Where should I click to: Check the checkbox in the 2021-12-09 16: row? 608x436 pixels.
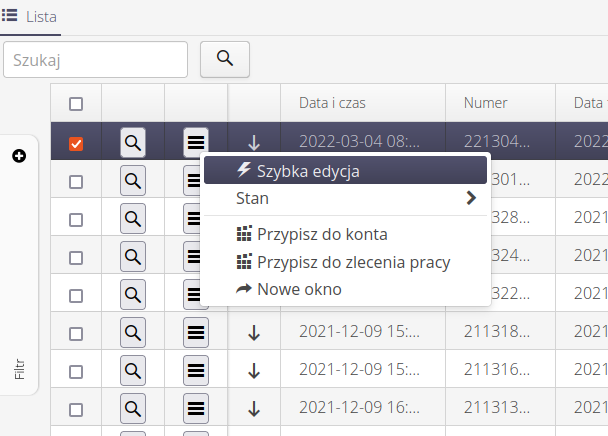tap(76, 408)
